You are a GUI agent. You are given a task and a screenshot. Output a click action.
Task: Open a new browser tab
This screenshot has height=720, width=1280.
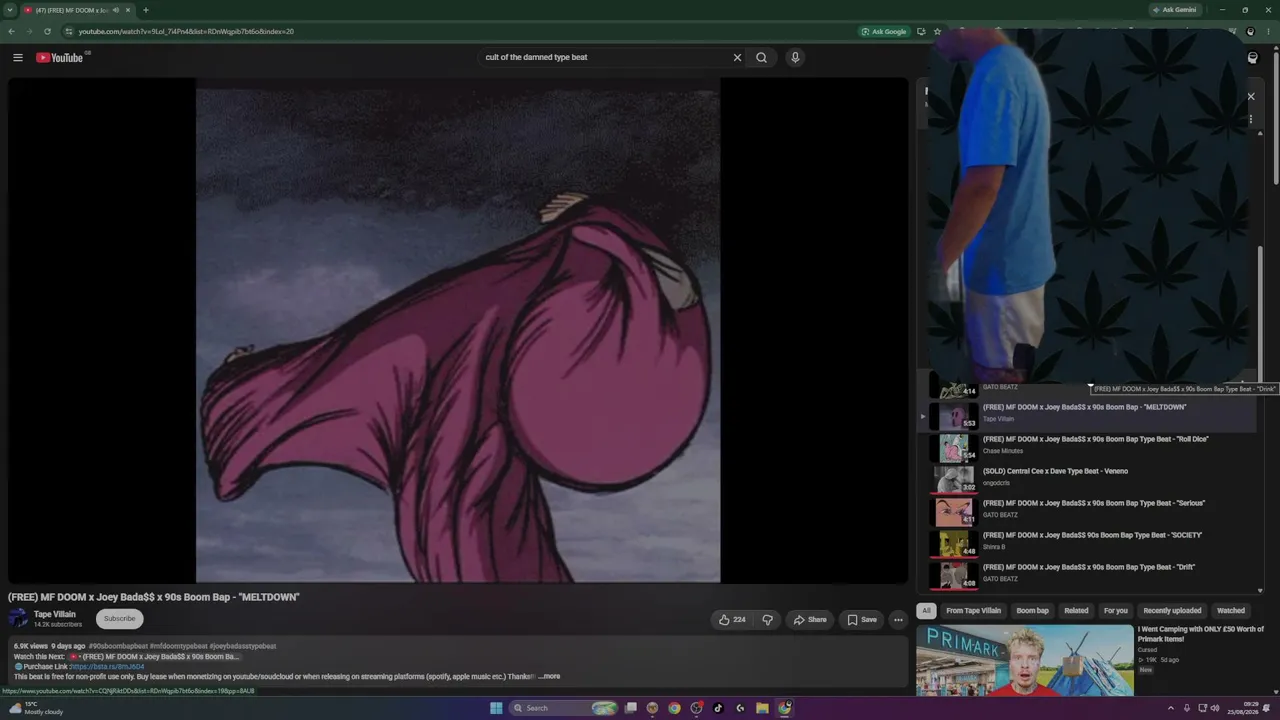146,10
